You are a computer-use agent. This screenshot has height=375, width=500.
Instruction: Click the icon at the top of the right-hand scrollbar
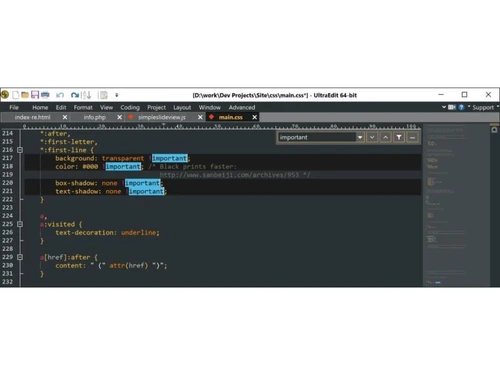[x=494, y=130]
